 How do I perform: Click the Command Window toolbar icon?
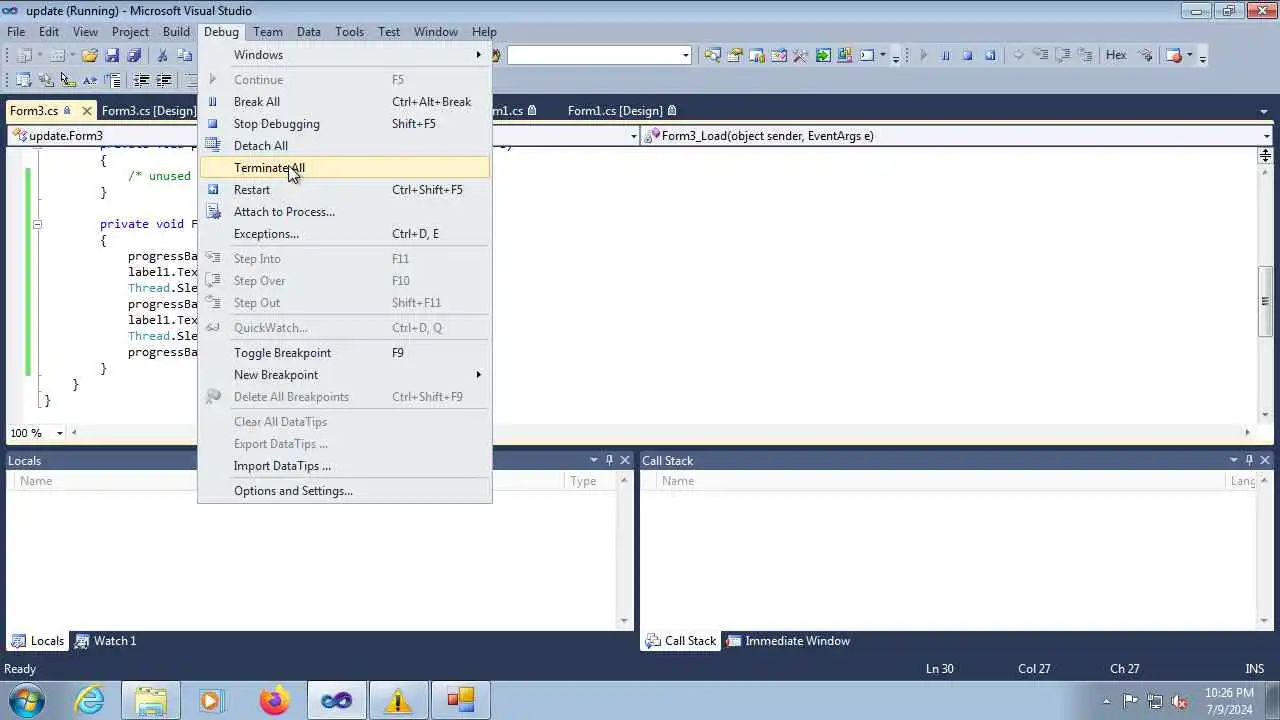click(x=868, y=56)
